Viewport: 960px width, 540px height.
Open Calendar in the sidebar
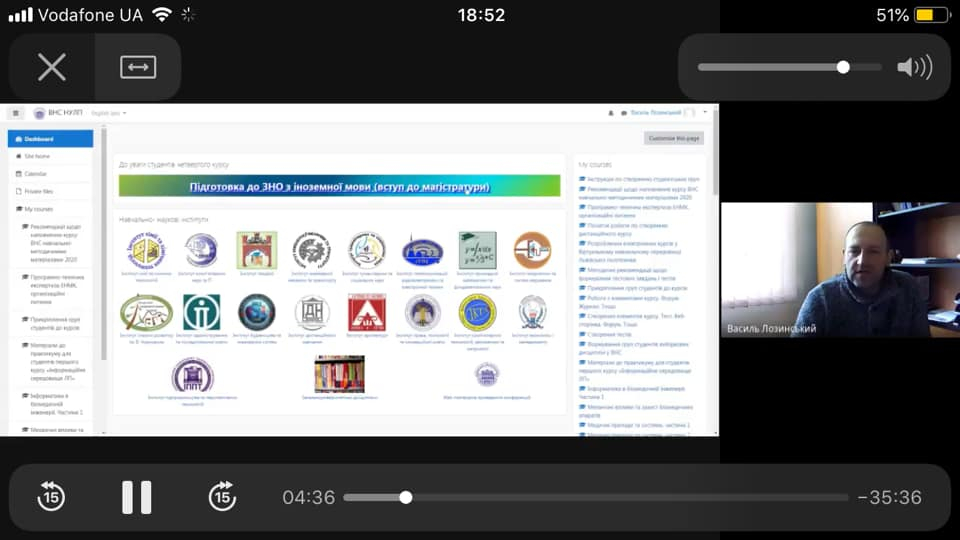[50, 174]
